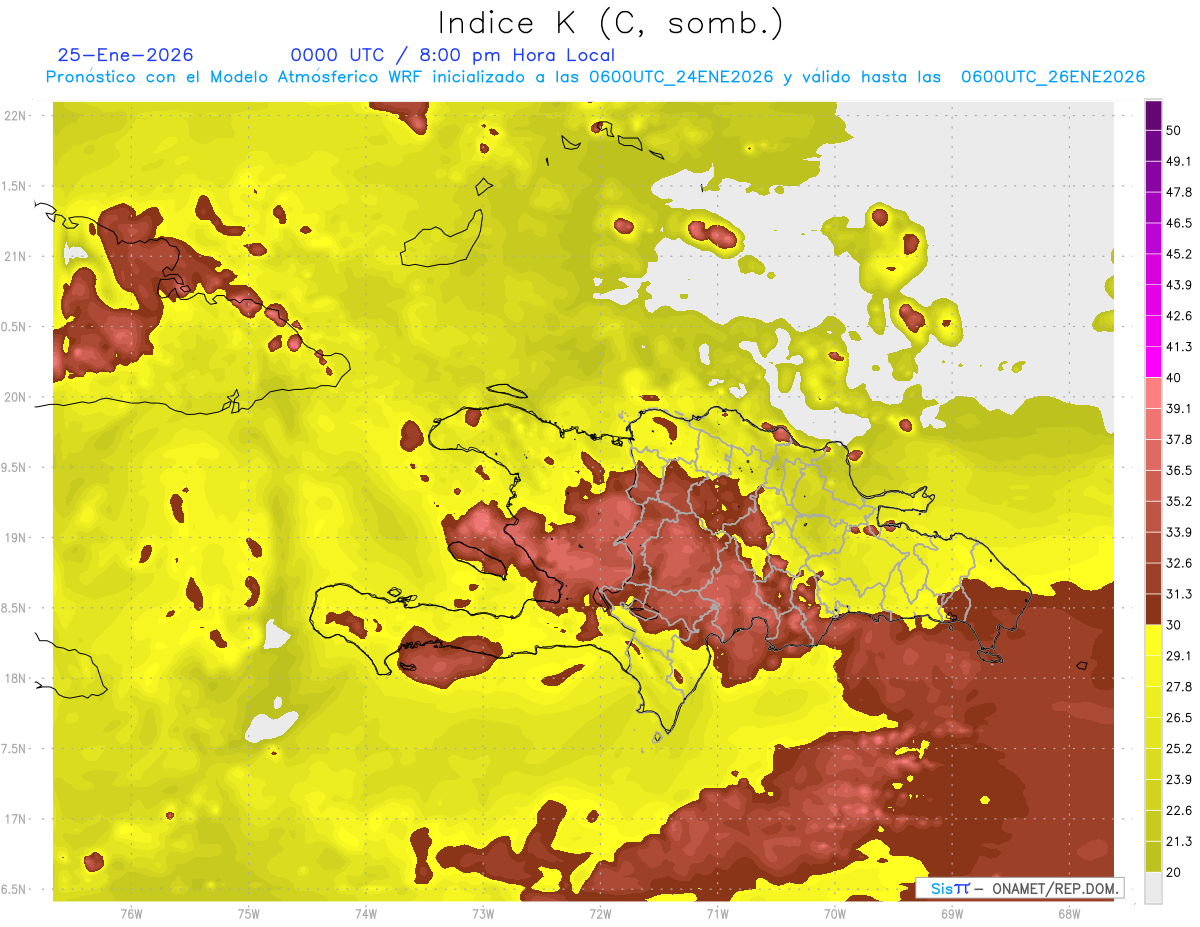Click the 76W longitude axis label
1200x927 pixels.
(x=131, y=913)
